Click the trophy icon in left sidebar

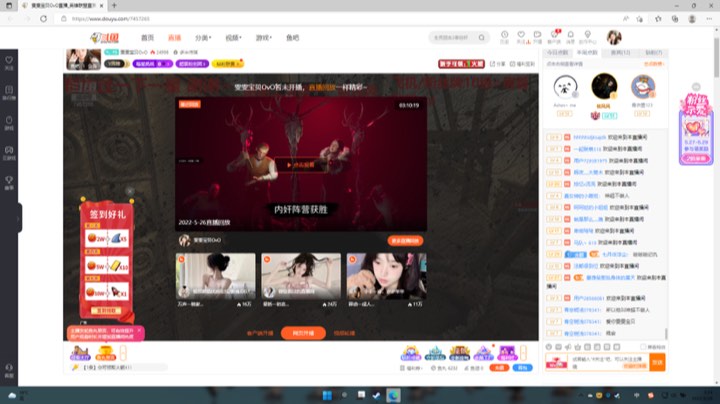pyautogui.click(x=9, y=182)
